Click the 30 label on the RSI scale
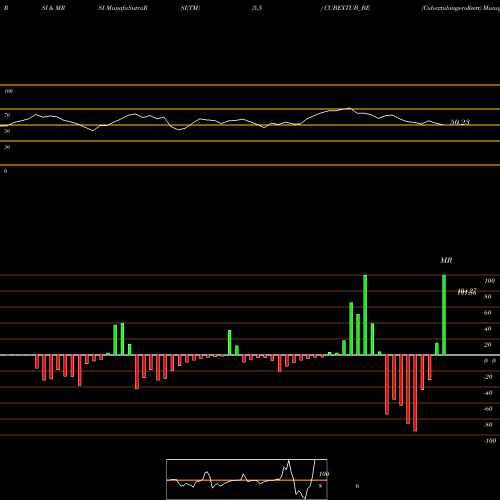The image size is (500, 500). click(x=7, y=147)
